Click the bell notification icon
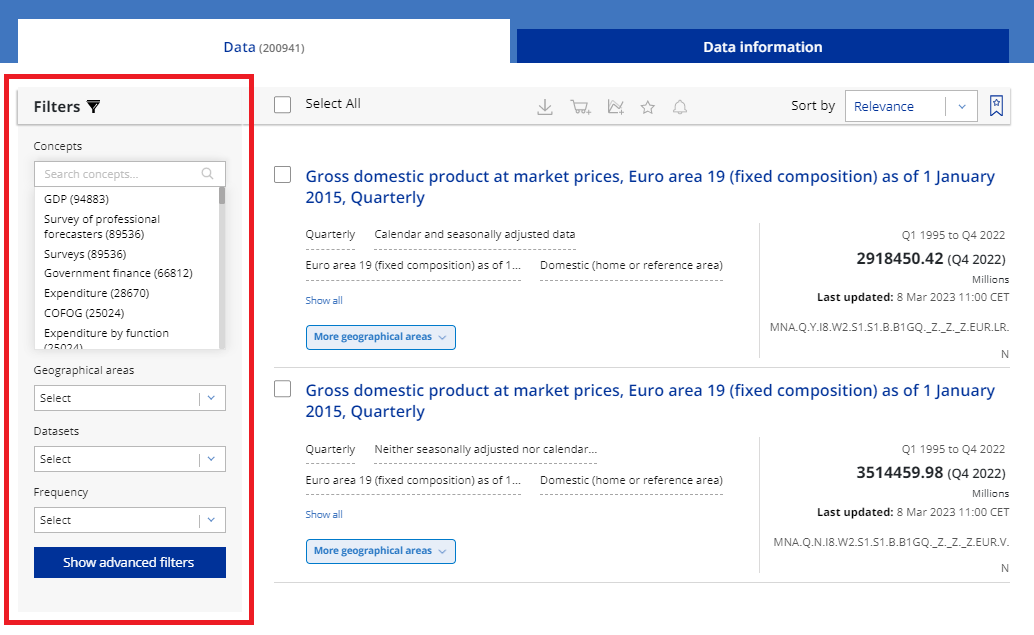This screenshot has width=1034, height=635. pyautogui.click(x=680, y=107)
